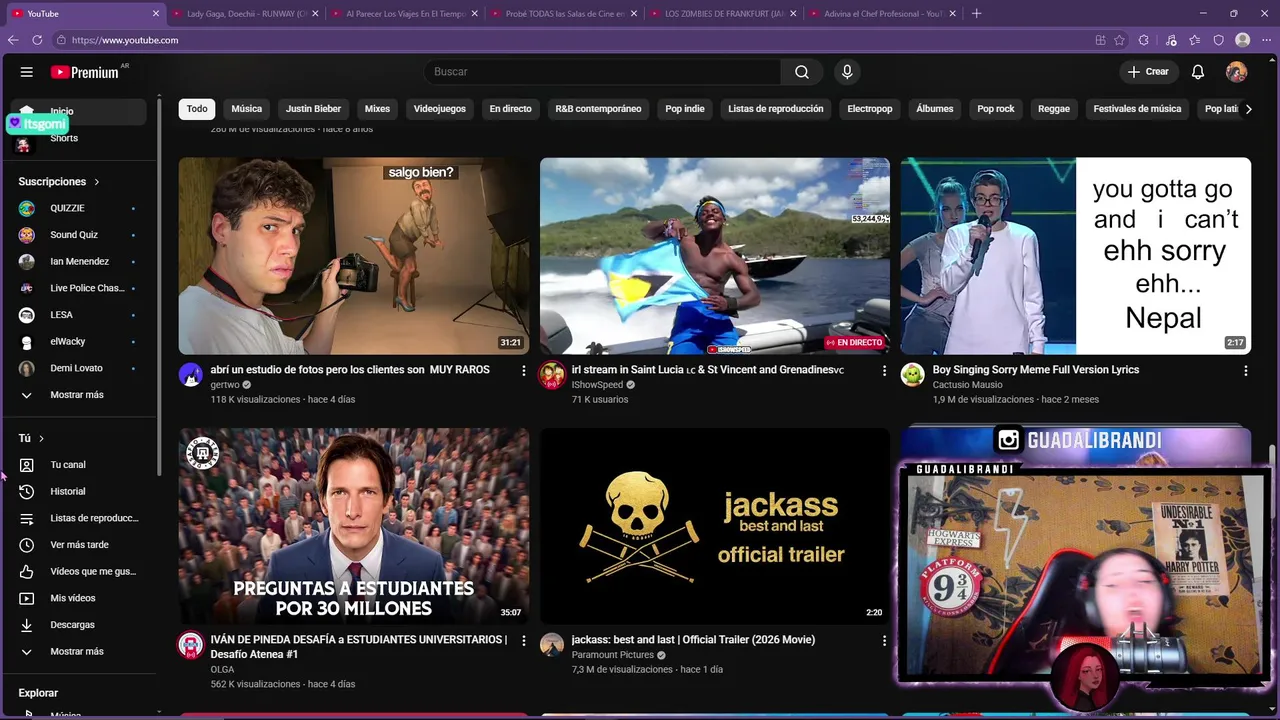Open Mis vídeos item
Viewport: 1280px width, 720px height.
point(80,598)
